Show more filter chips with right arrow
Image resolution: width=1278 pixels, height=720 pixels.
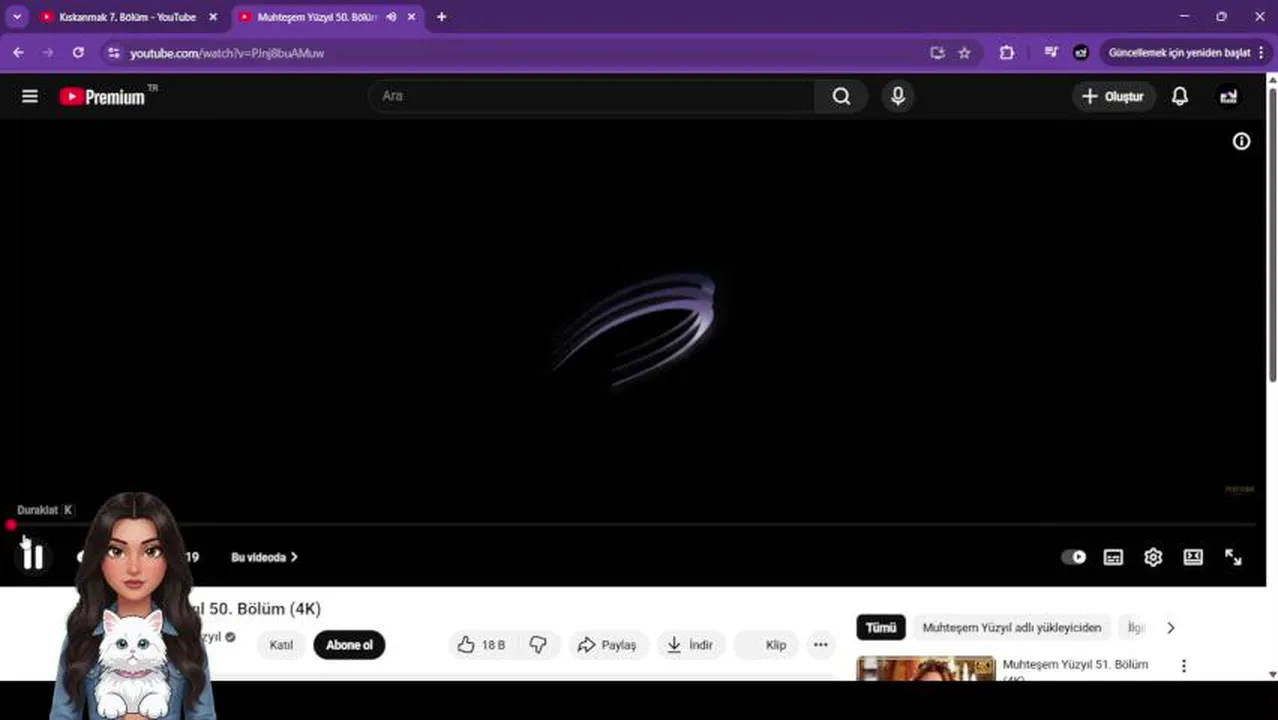click(1170, 628)
